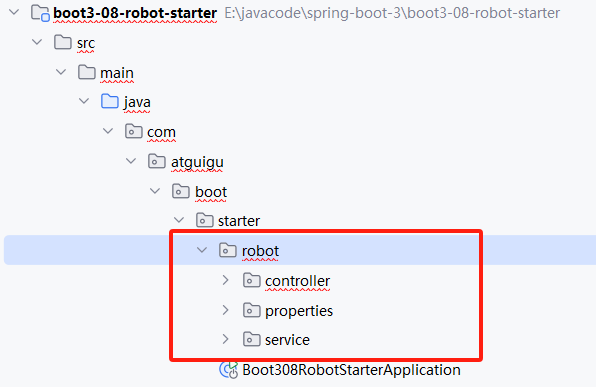596x387 pixels.
Task: Click the src folder icon
Action: click(x=63, y=42)
